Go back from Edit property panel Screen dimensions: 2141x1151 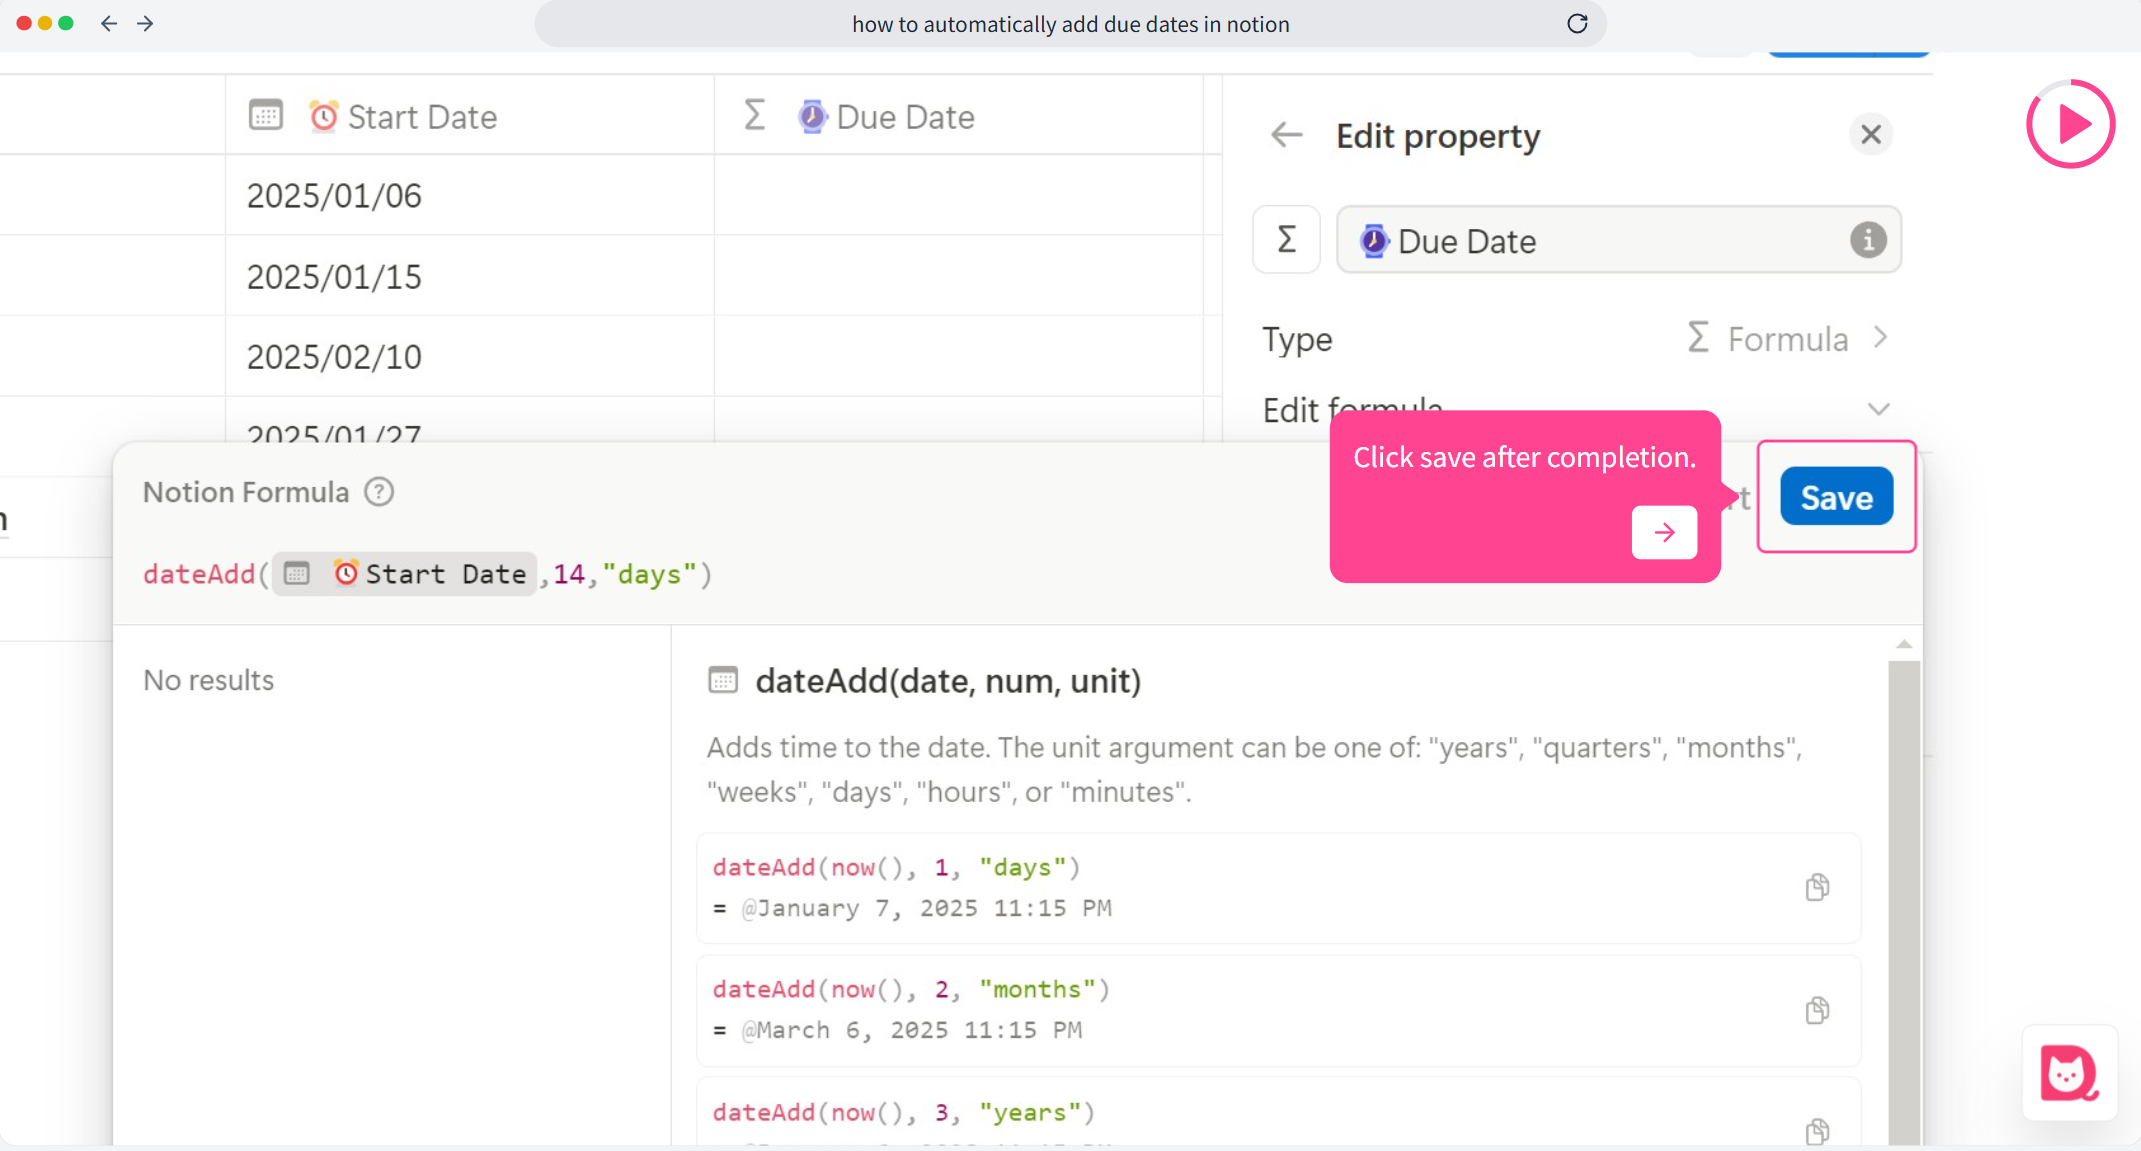tap(1286, 134)
